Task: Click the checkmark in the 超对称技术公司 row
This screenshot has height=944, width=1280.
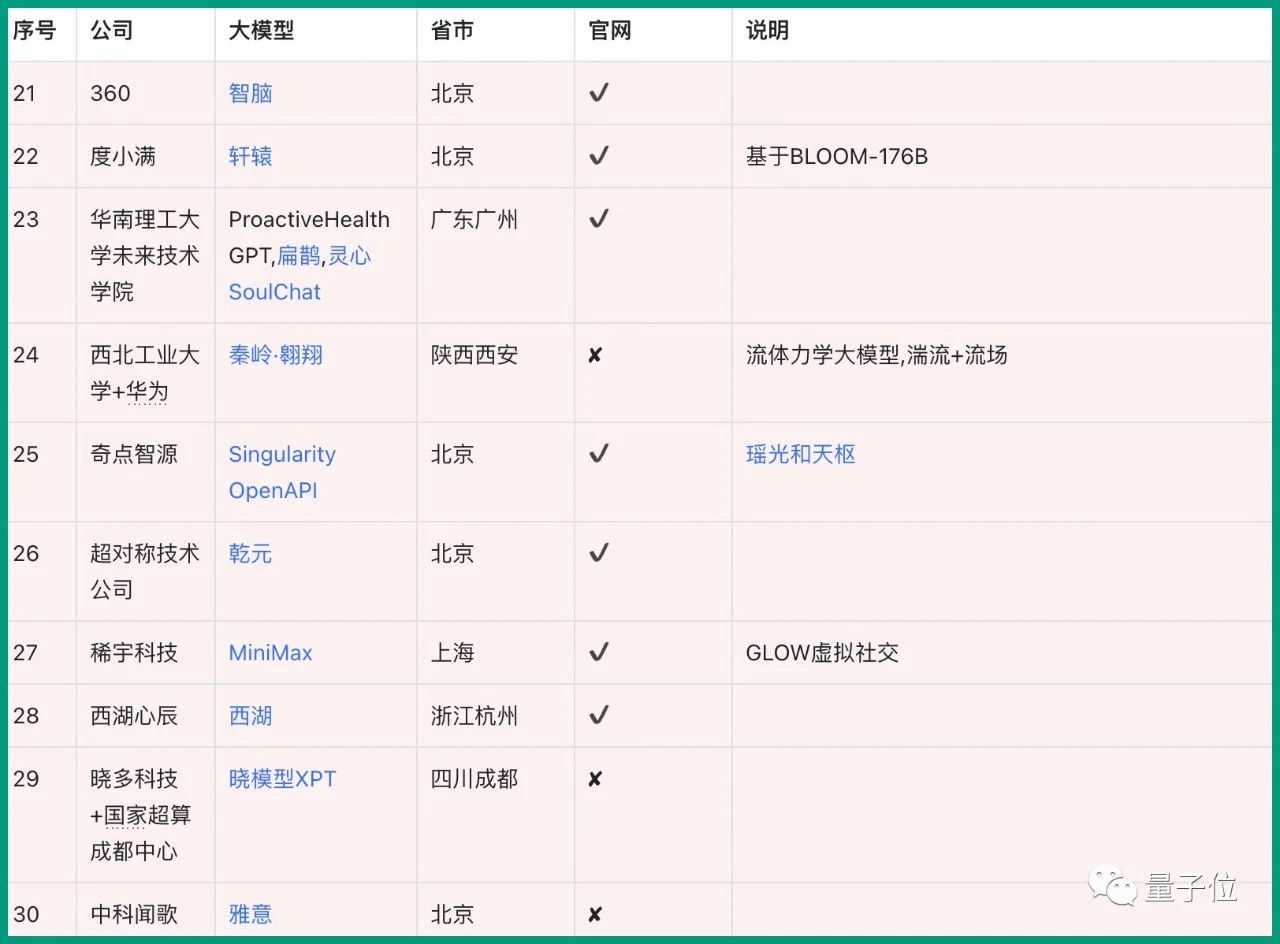Action: point(599,553)
